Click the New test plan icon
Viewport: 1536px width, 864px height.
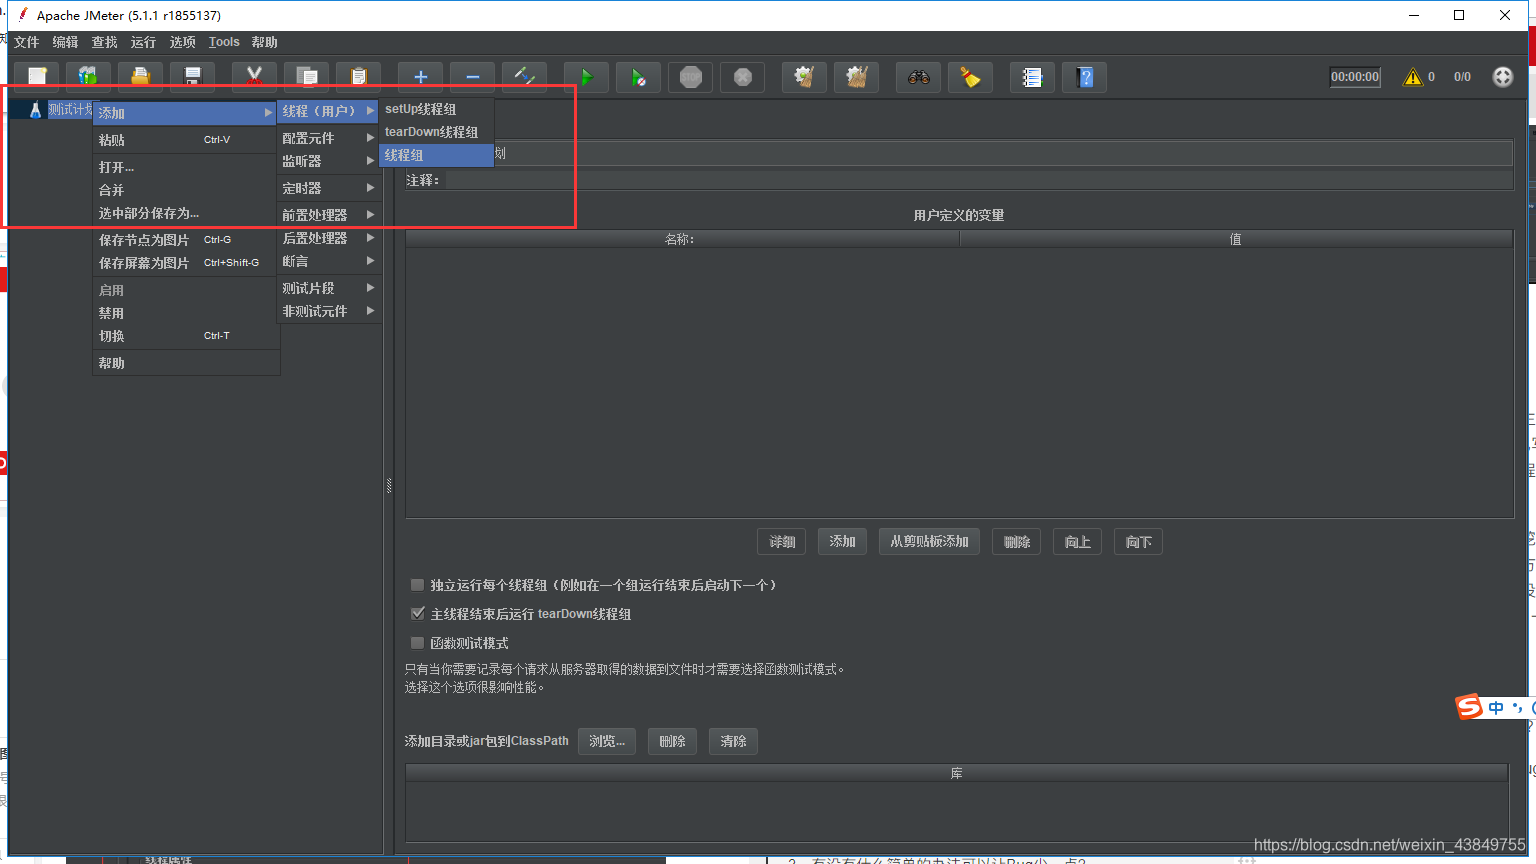pyautogui.click(x=37, y=77)
